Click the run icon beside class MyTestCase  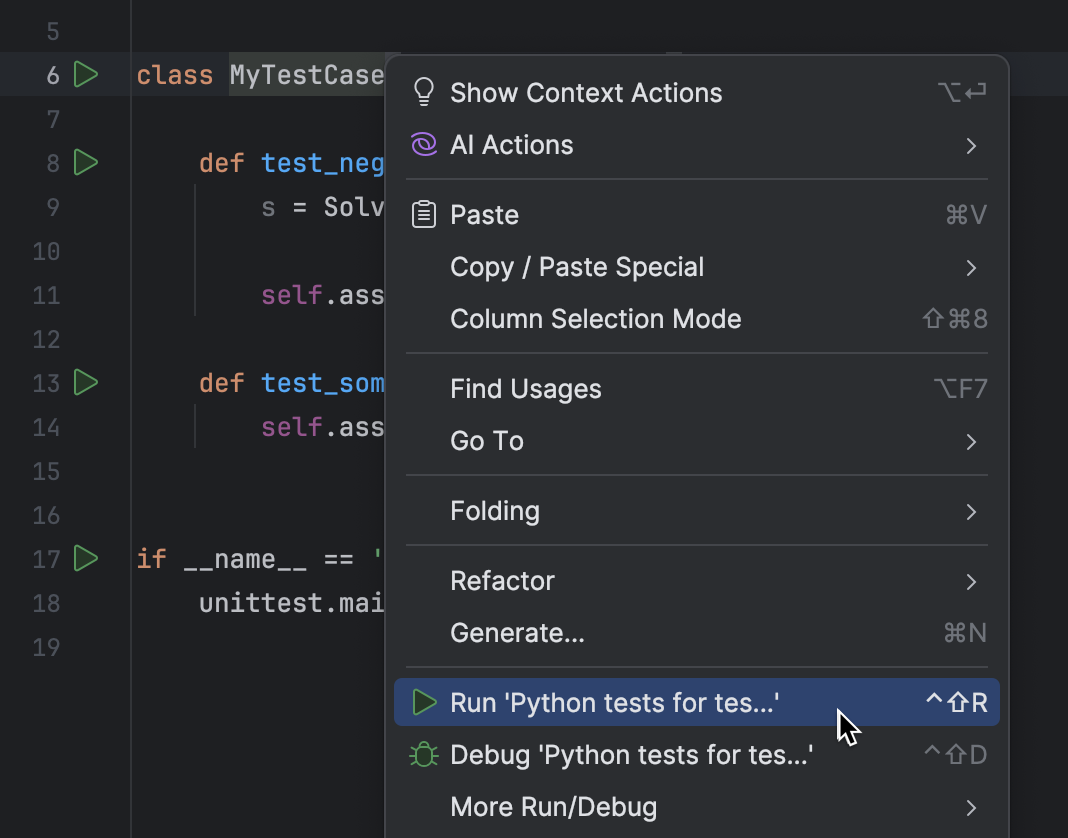(86, 74)
